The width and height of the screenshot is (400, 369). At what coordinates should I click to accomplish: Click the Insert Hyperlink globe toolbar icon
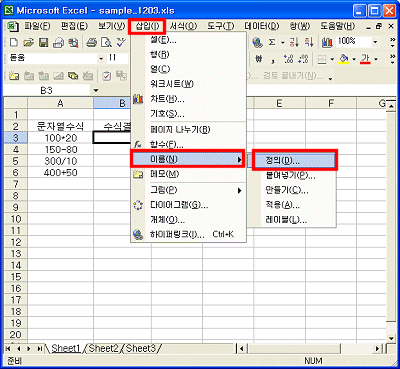pyautogui.click(x=257, y=42)
